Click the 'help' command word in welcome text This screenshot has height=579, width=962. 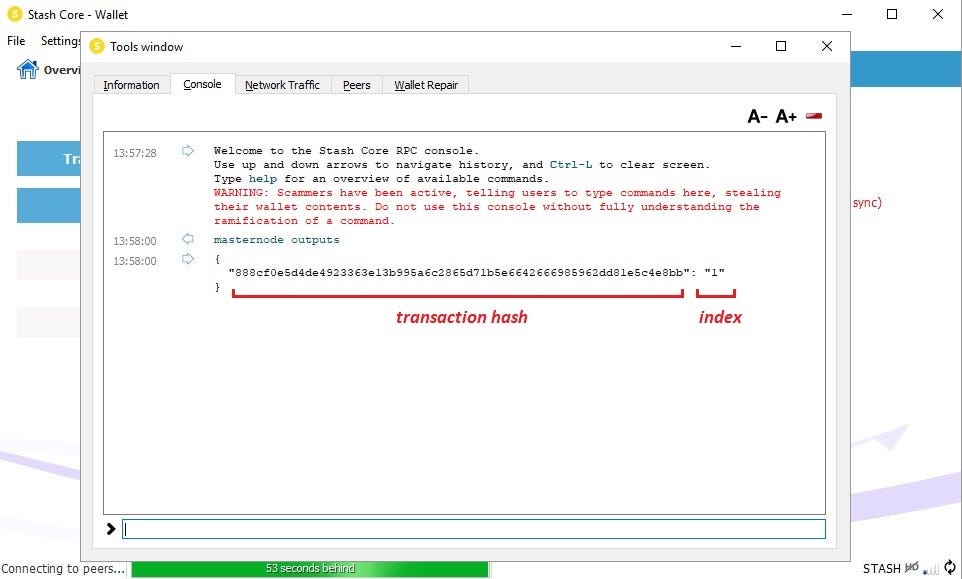(263, 179)
